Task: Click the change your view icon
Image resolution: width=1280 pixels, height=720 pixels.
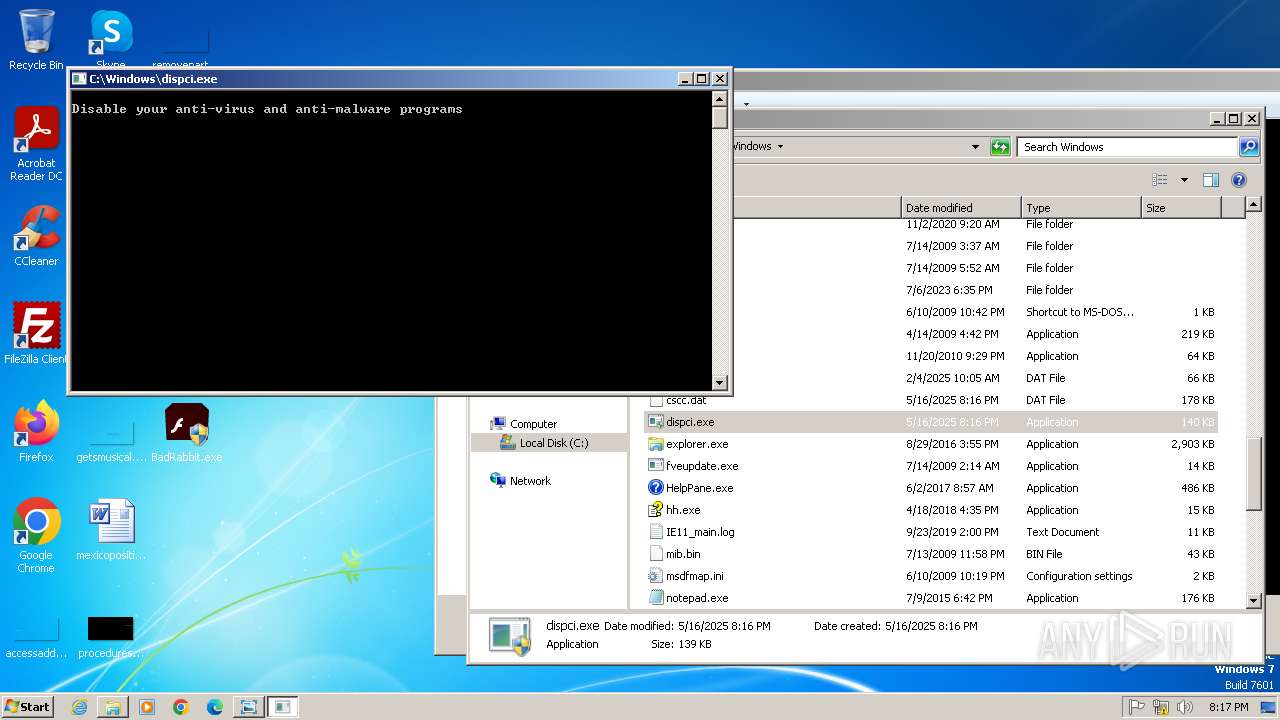Action: 1160,180
